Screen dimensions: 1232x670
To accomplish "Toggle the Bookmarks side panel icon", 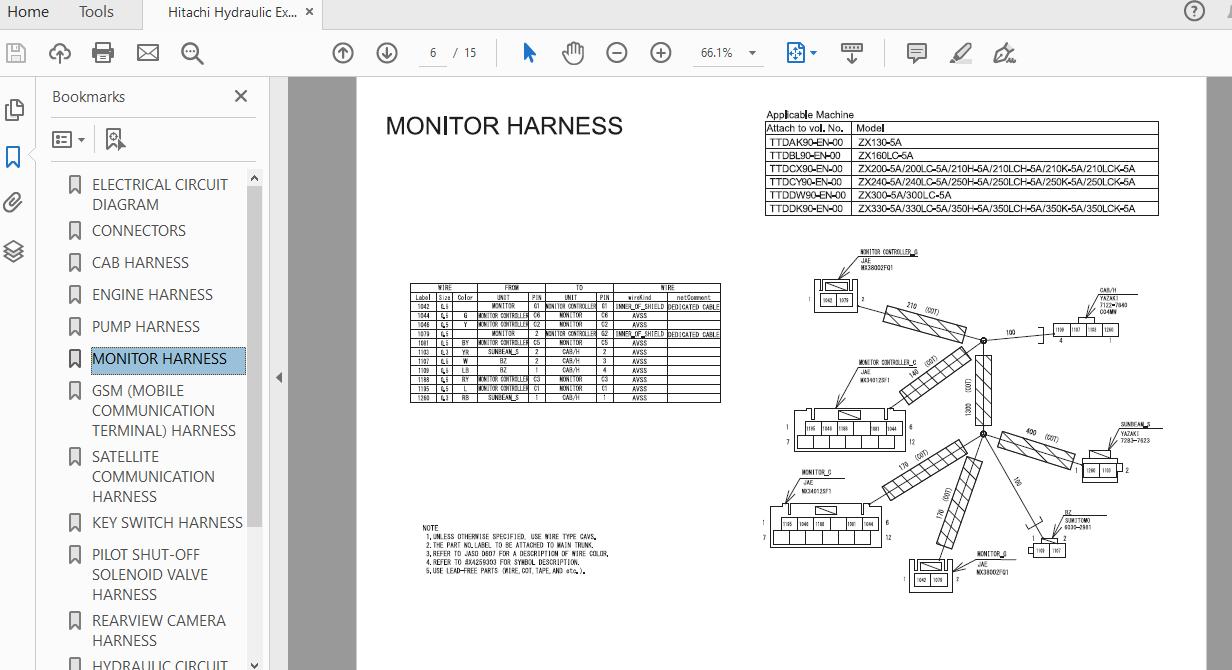I will [14, 156].
